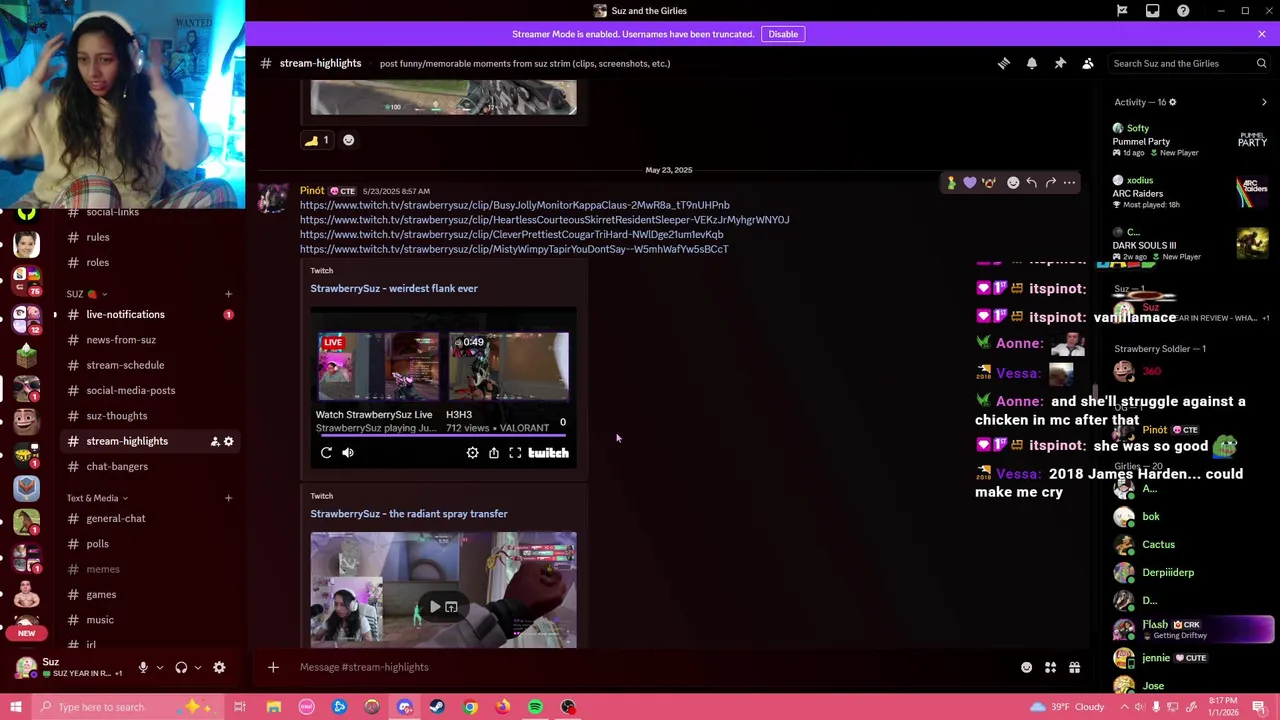Add channel to SUZ category

coord(228,294)
